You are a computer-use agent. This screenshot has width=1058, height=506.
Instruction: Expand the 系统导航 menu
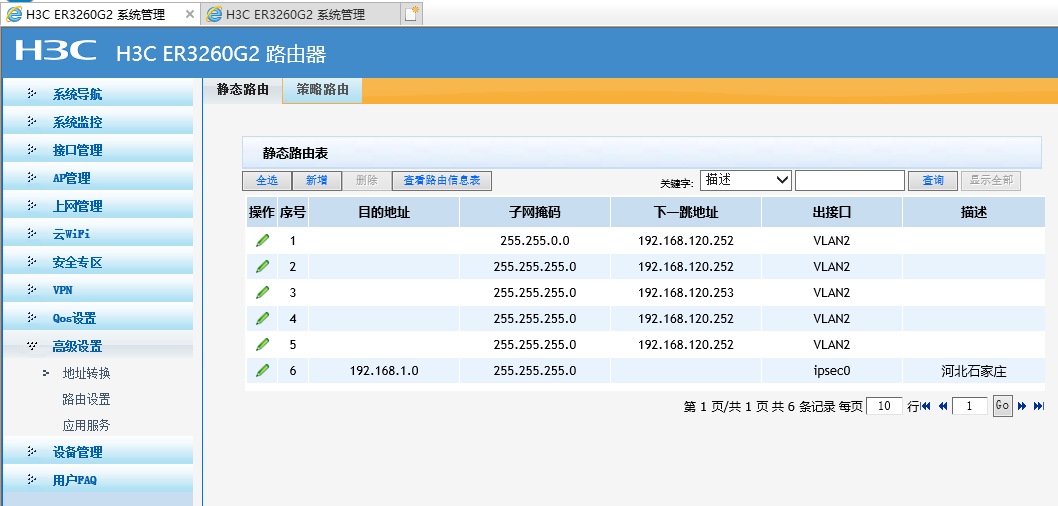[99, 94]
